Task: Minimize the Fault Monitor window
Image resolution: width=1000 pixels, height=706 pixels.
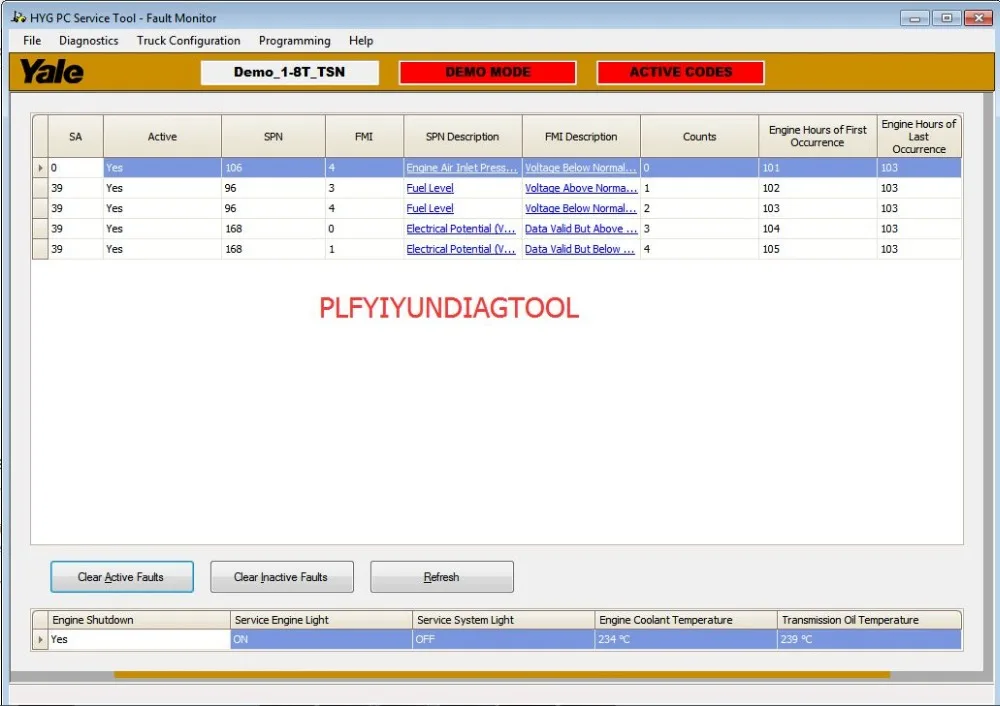Action: click(x=915, y=18)
